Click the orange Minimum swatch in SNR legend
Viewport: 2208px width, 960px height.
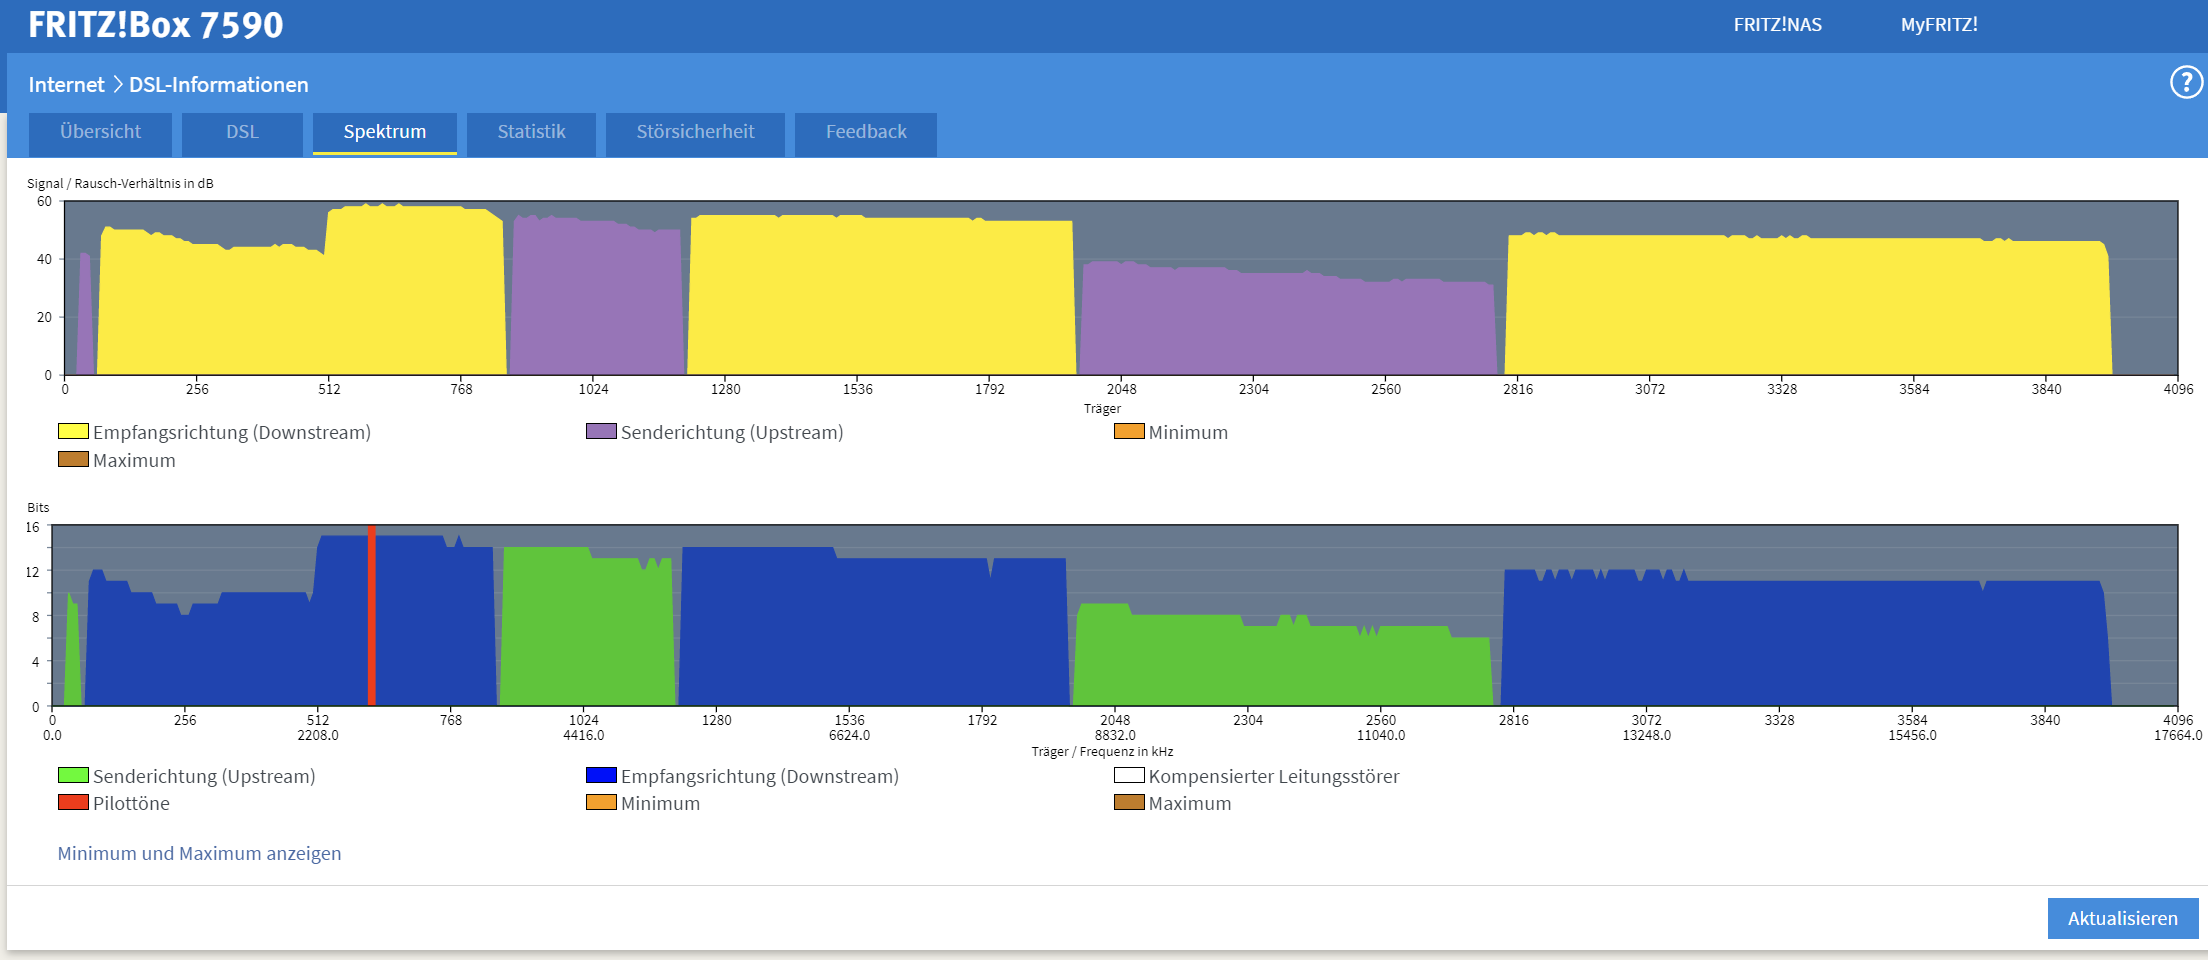pos(1129,432)
